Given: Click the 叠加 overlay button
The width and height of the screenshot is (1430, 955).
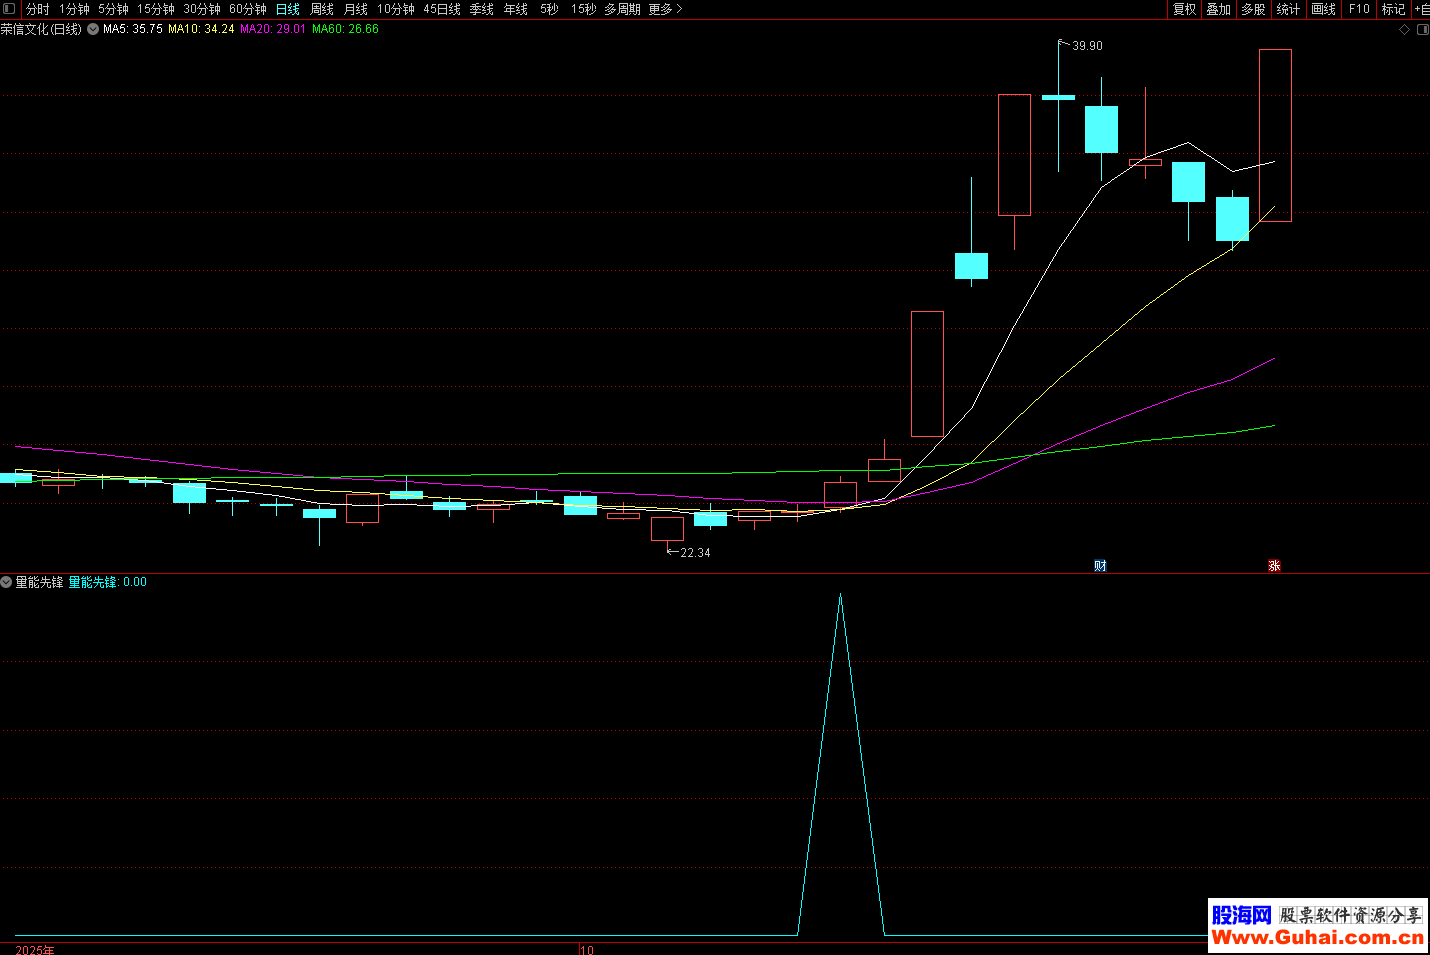Looking at the screenshot, I should [x=1218, y=9].
